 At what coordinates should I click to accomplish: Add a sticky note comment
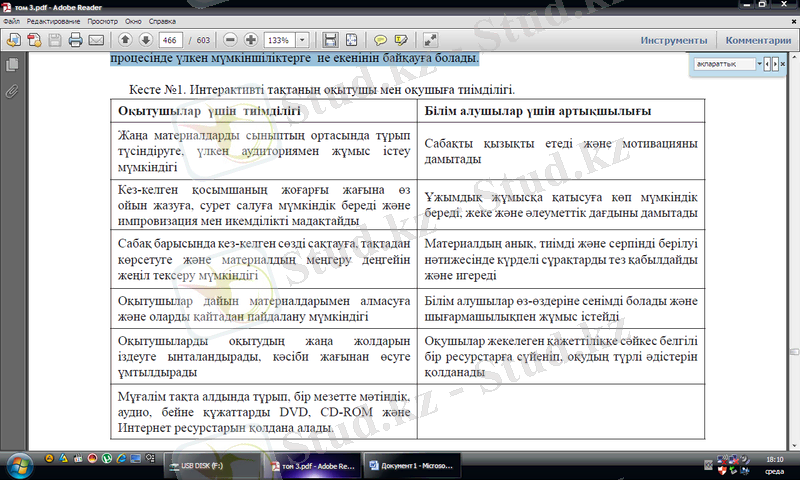(381, 40)
